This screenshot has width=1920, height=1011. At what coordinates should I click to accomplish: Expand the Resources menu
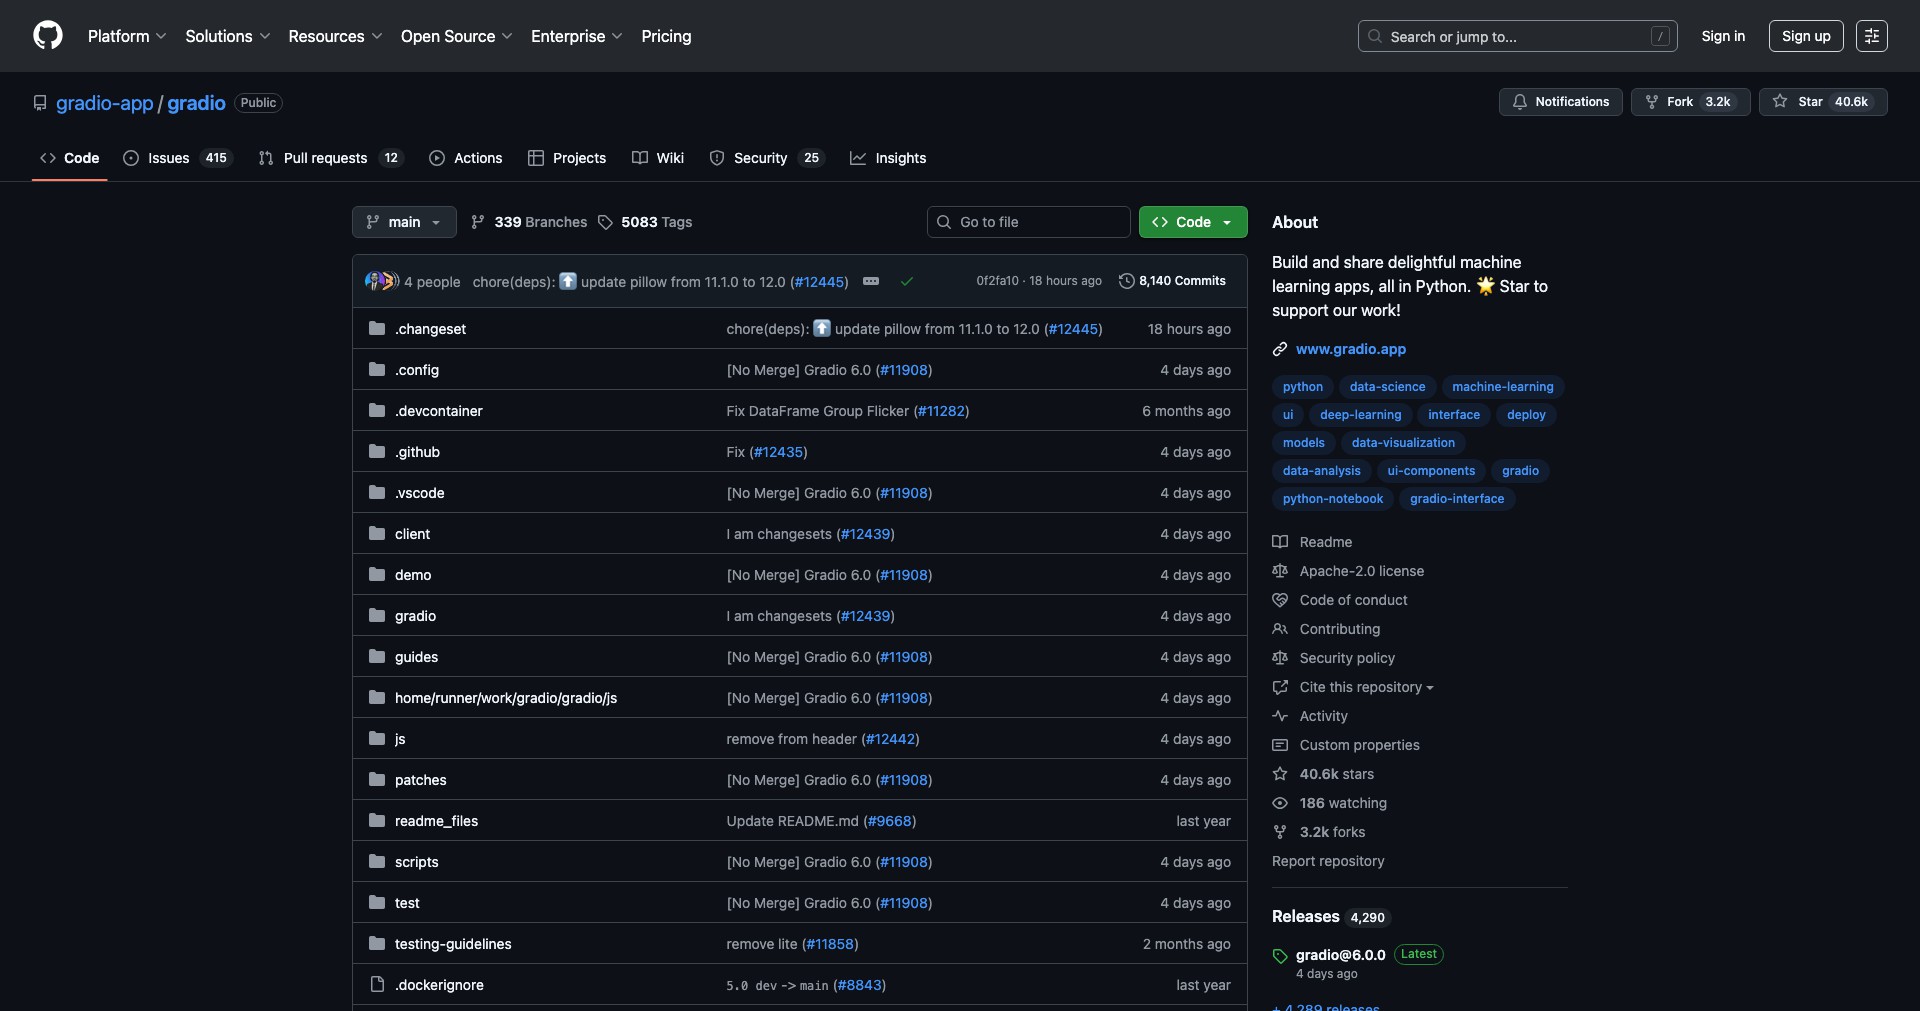pos(335,36)
